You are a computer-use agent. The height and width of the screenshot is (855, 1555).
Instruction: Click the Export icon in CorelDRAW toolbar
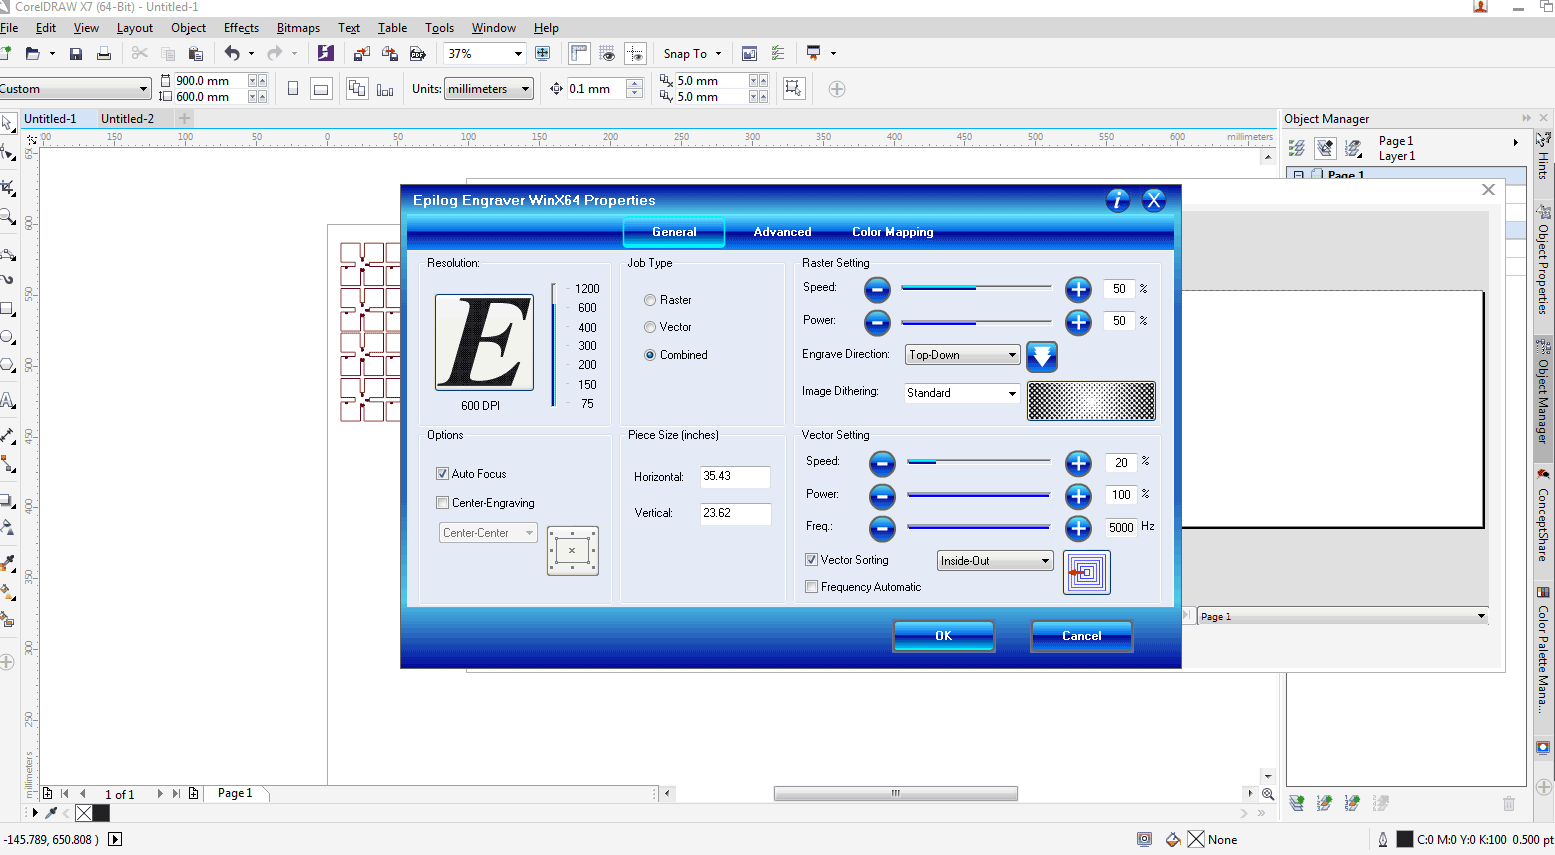pyautogui.click(x=390, y=54)
